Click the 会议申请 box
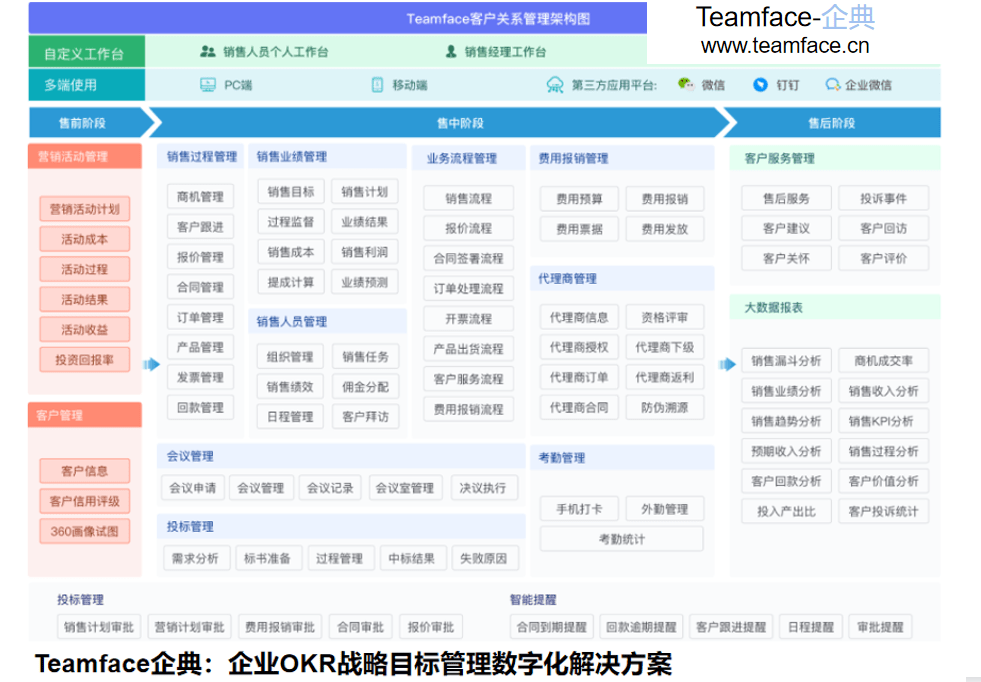The image size is (981, 682). click(x=193, y=488)
